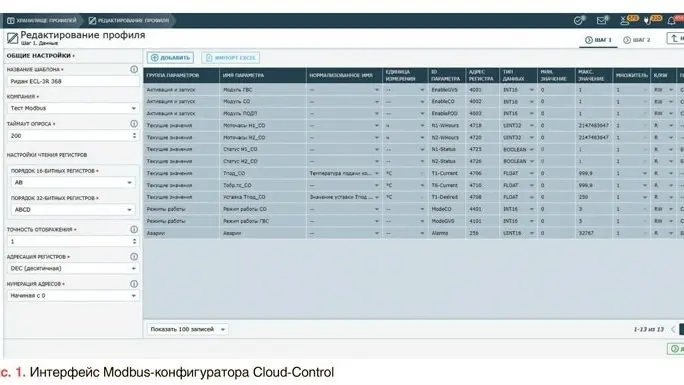Click info icon beside Адресация регистров

134,257
